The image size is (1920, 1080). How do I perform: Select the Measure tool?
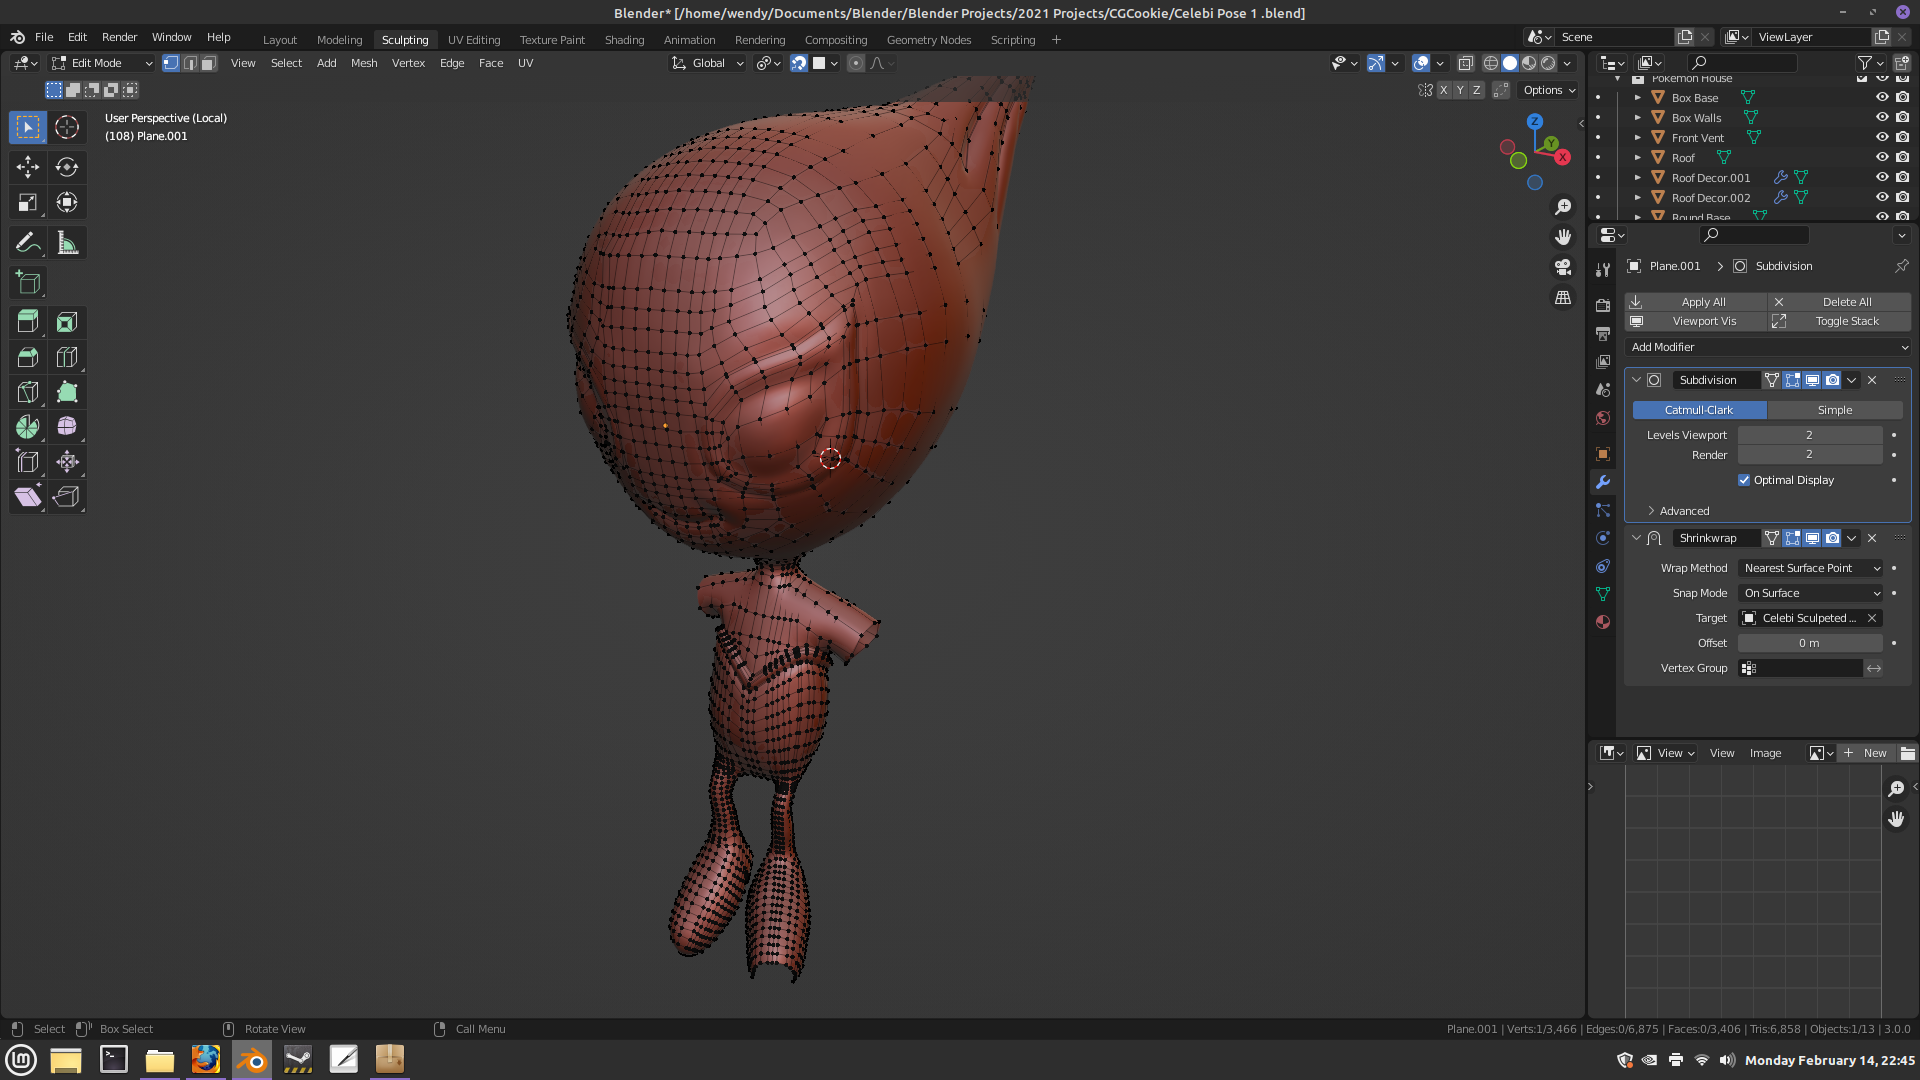click(67, 243)
